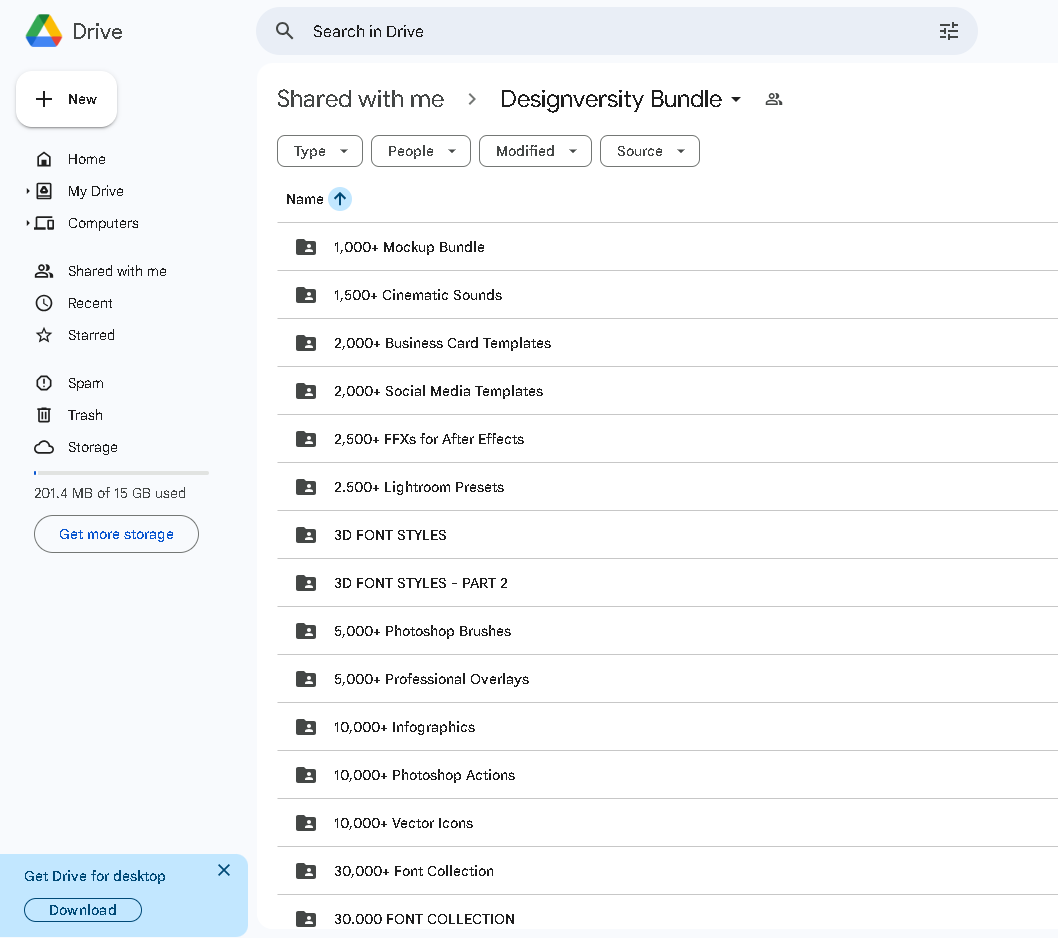Viewport: 1058px width, 938px height.
Task: Navigate to Shared with me sidebar item
Action: (117, 271)
